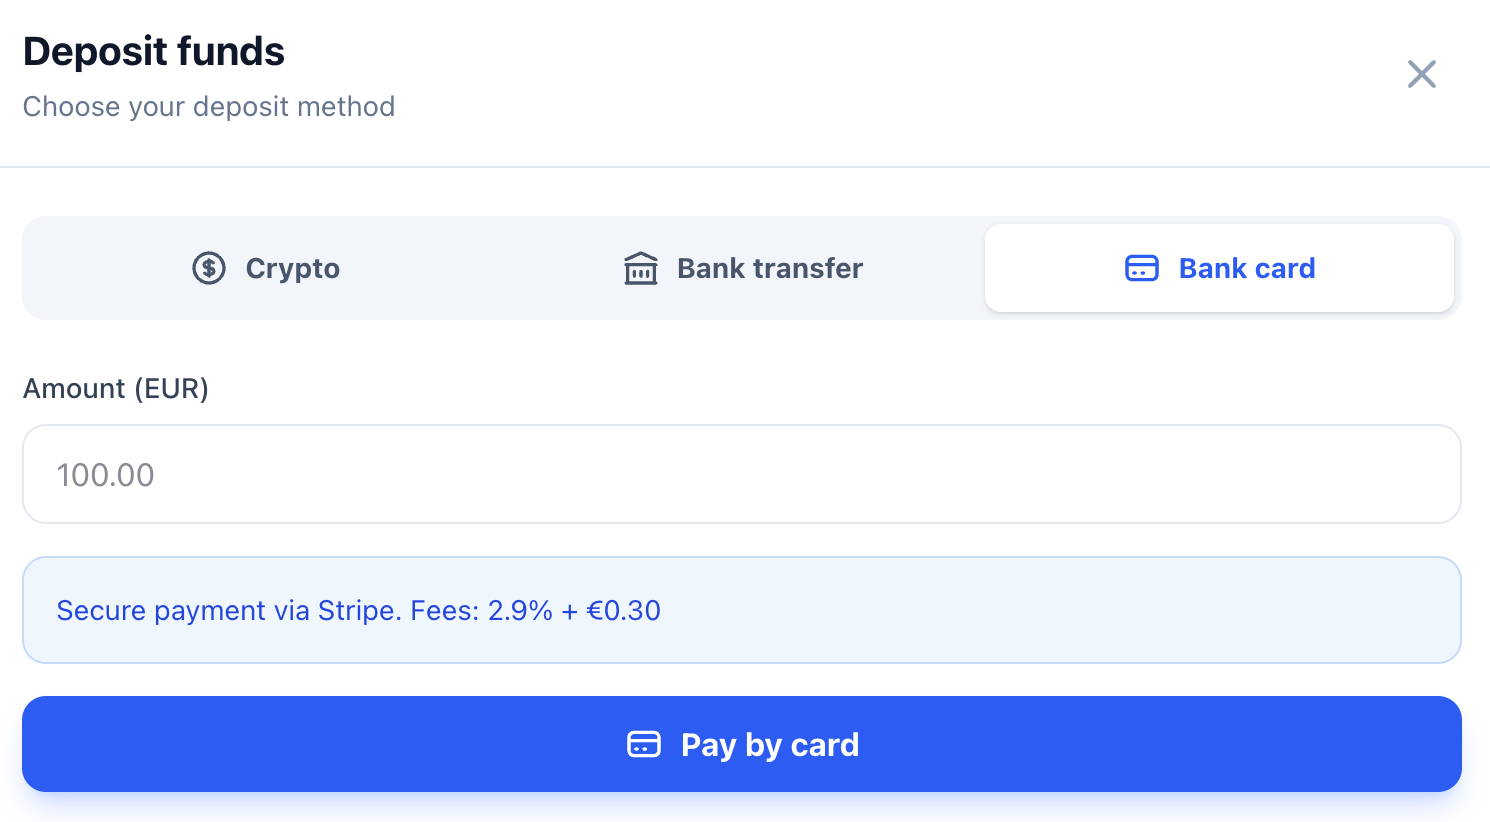Choose the Bank card tab
The height and width of the screenshot is (822, 1490).
1219,268
